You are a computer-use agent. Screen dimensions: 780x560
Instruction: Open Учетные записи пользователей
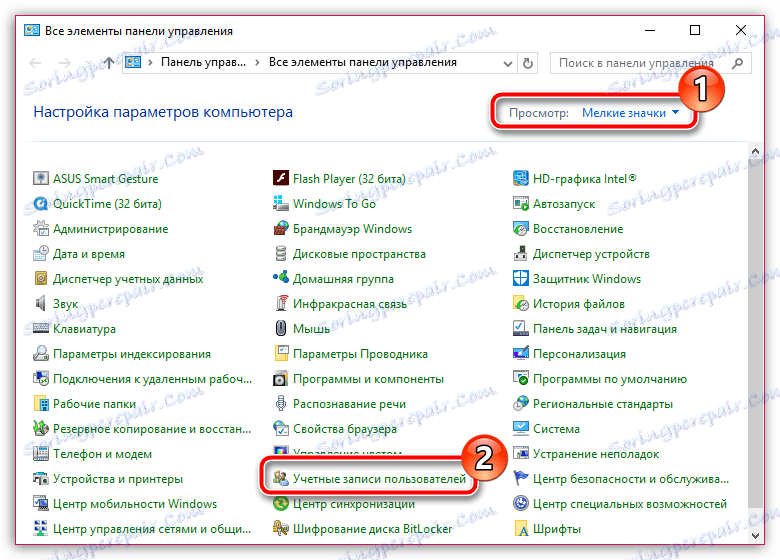(x=369, y=479)
